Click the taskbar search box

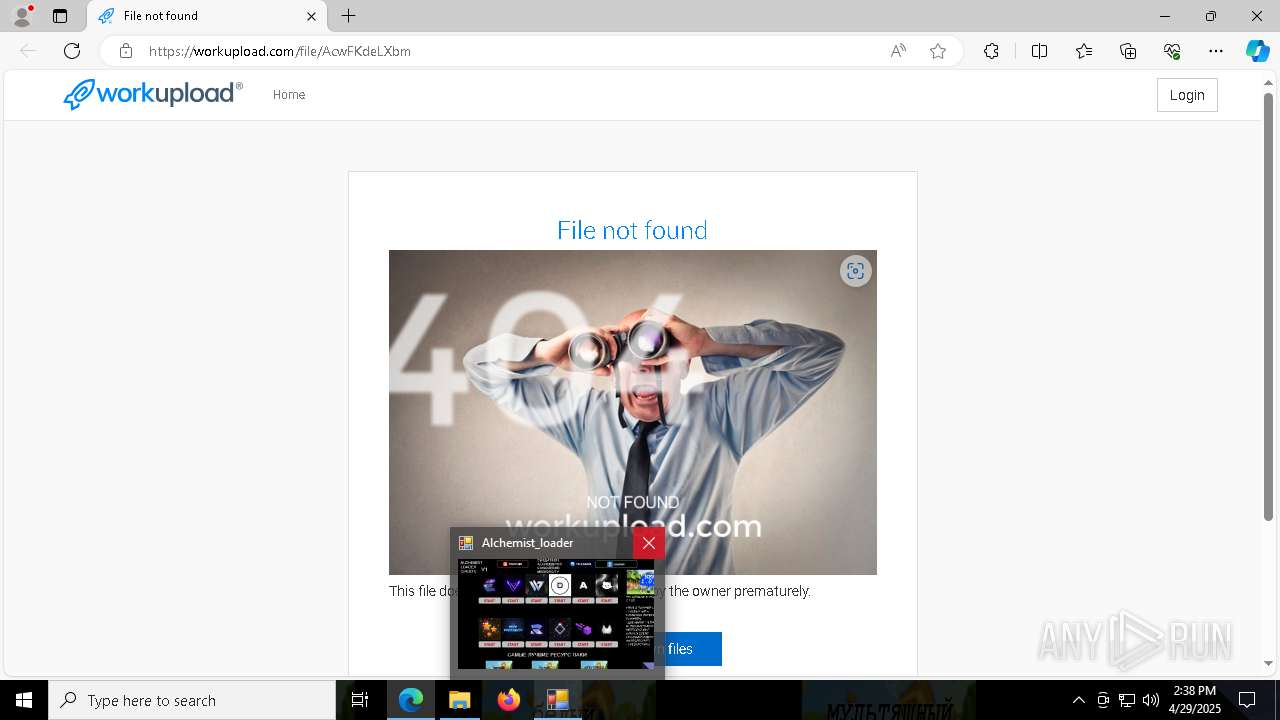click(192, 700)
